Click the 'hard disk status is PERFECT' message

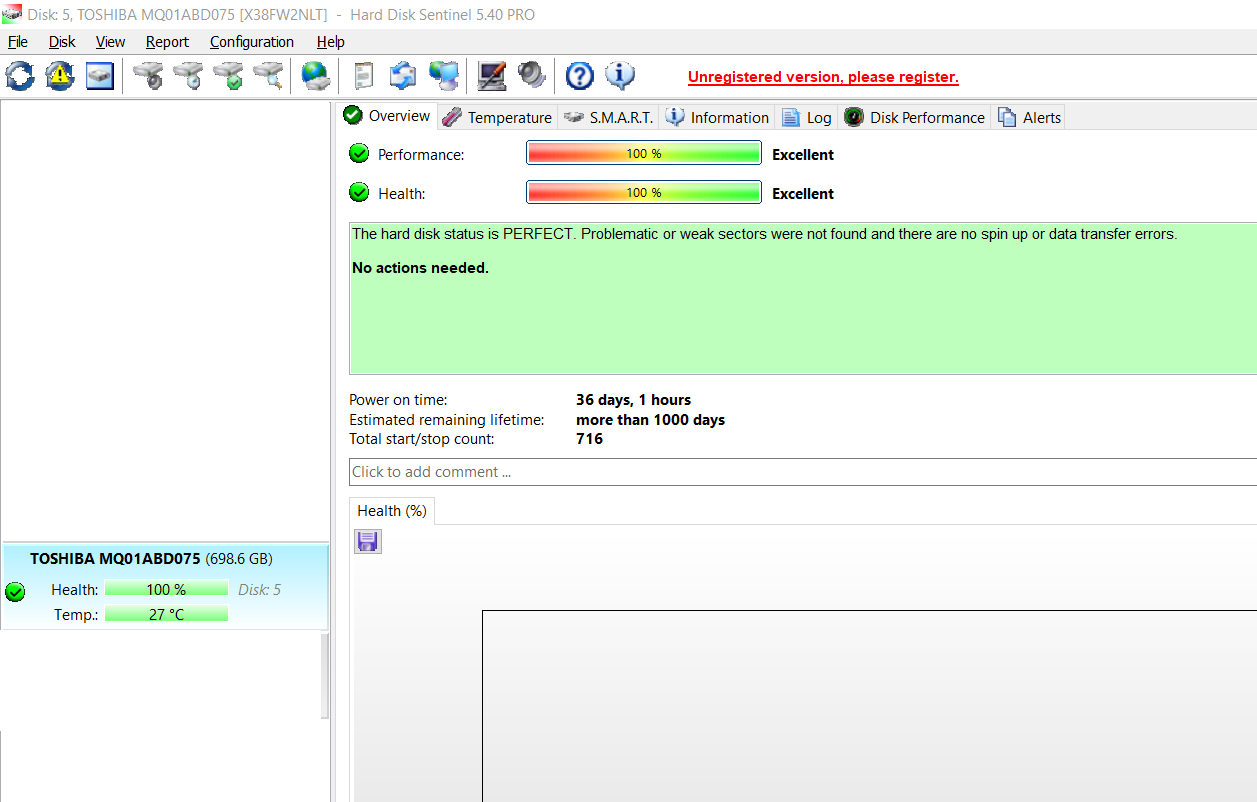[x=765, y=234]
